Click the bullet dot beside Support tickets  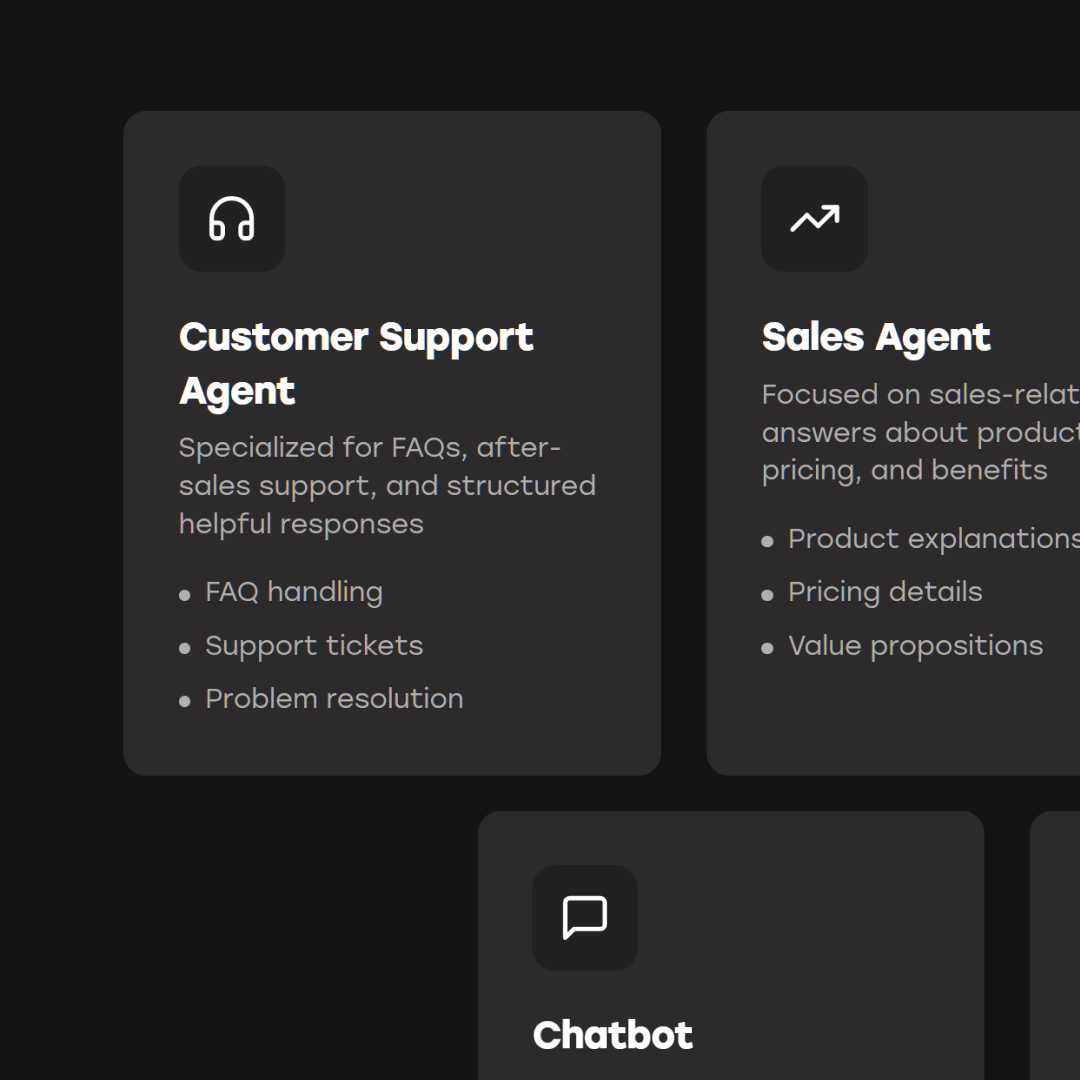pyautogui.click(x=185, y=648)
